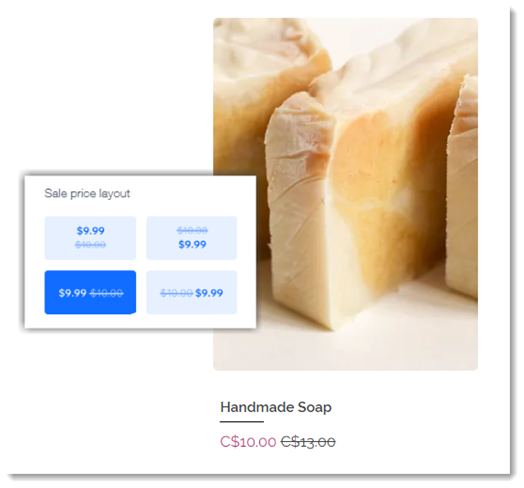This screenshot has width=524, height=488.
Task: Click bold $9.99 beneath the crossed-out $10.00
Action: 192,244
